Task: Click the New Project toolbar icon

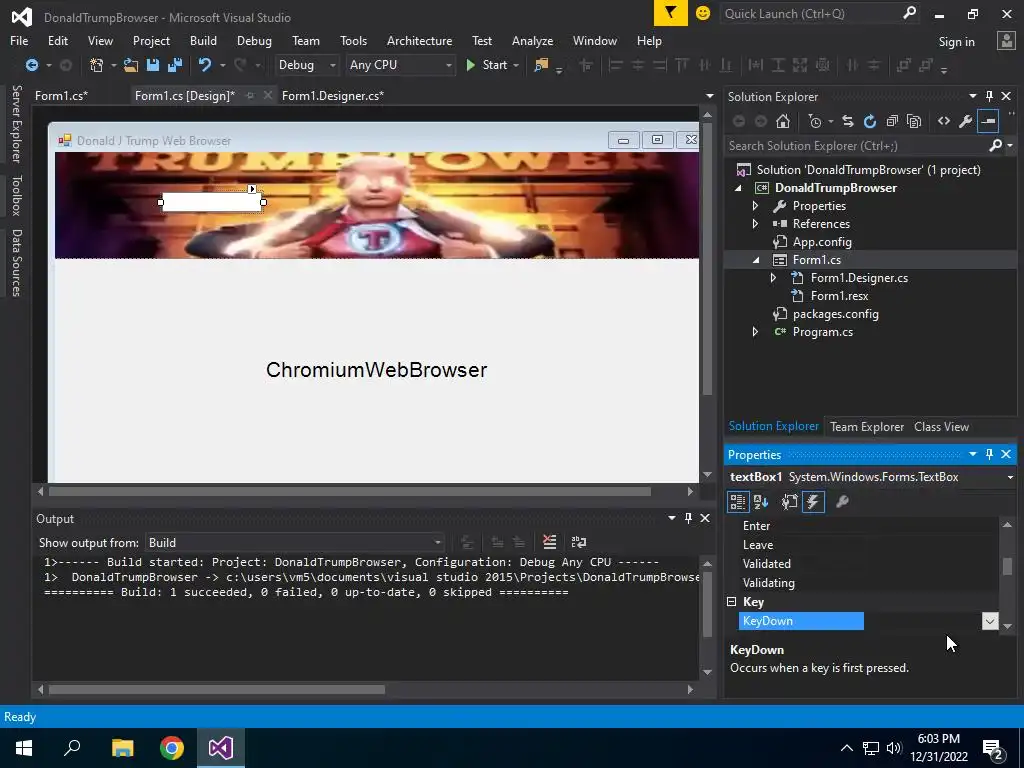Action: point(97,65)
